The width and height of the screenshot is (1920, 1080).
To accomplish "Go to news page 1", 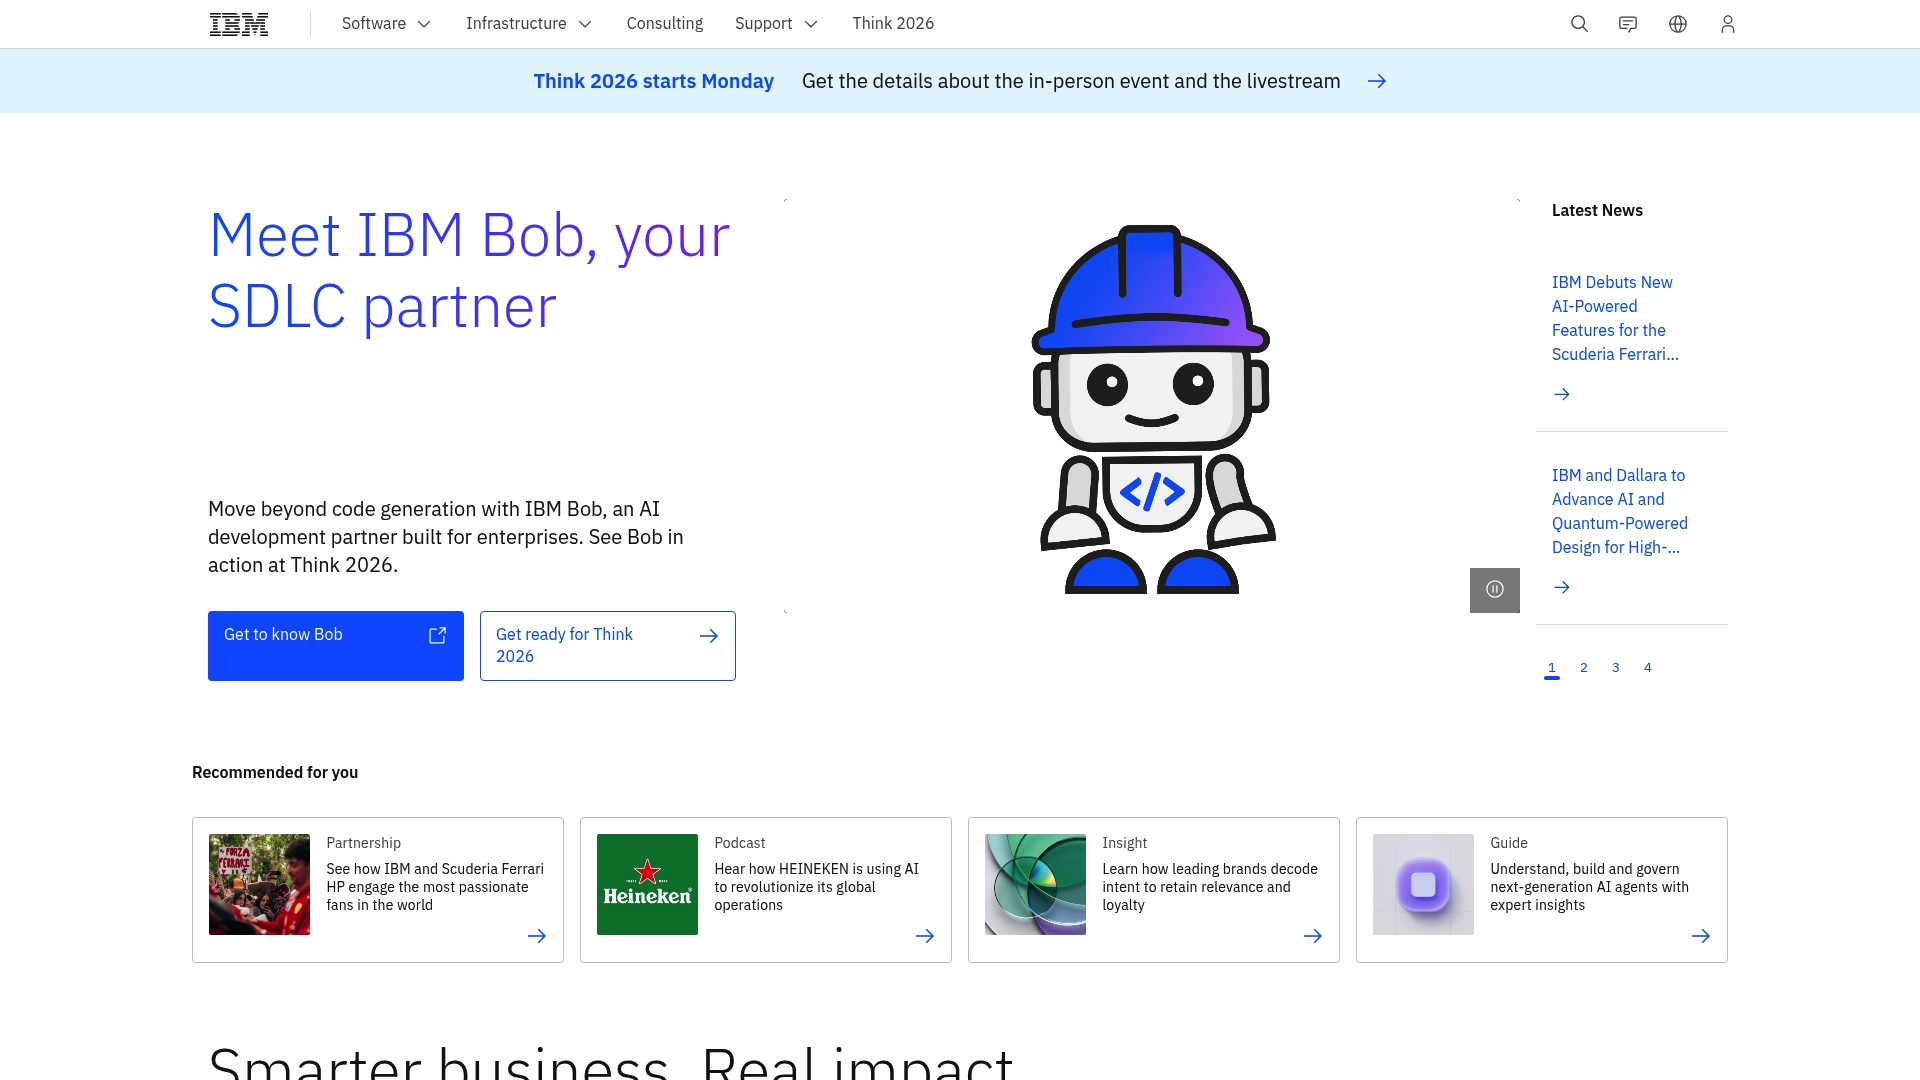I will (x=1552, y=668).
